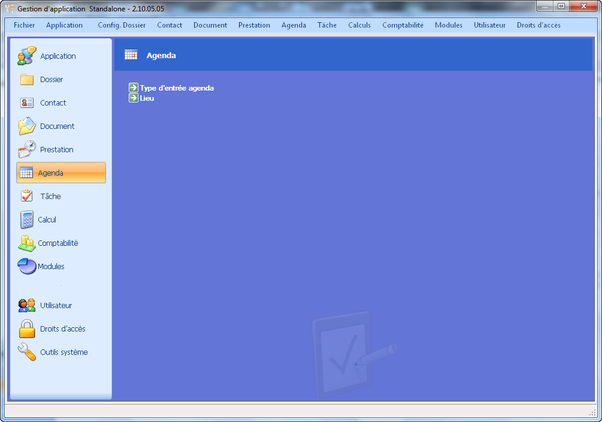
Task: Select the Utilisateur people icon
Action: [x=27, y=305]
